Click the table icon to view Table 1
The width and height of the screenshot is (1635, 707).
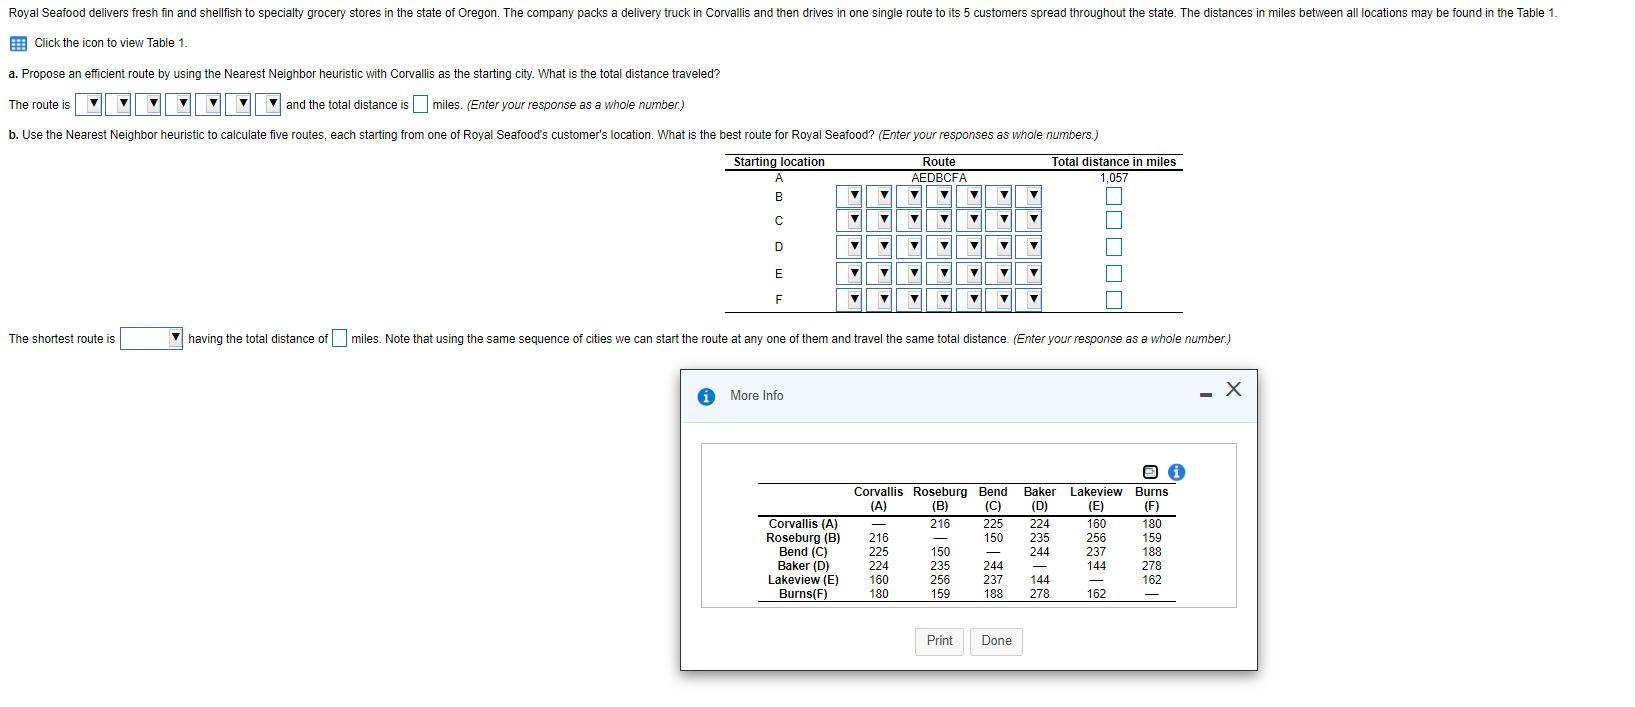click(x=18, y=43)
